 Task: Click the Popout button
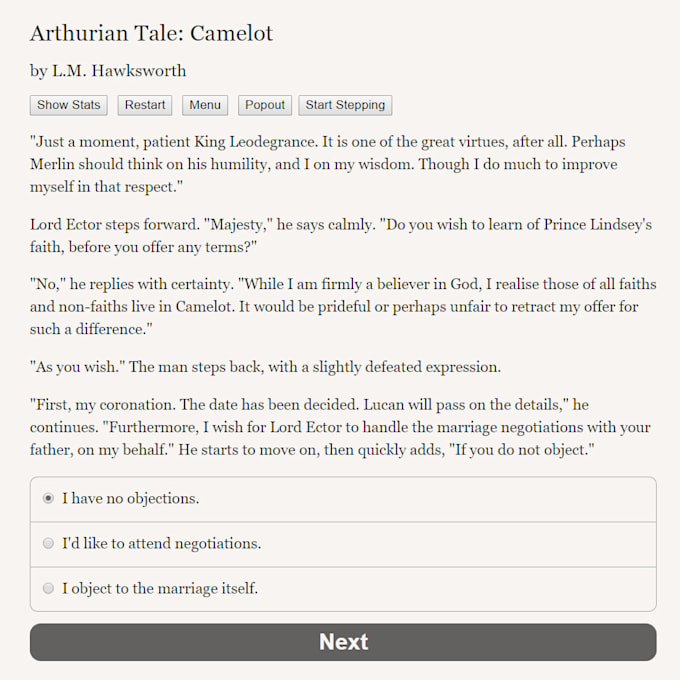coord(265,105)
